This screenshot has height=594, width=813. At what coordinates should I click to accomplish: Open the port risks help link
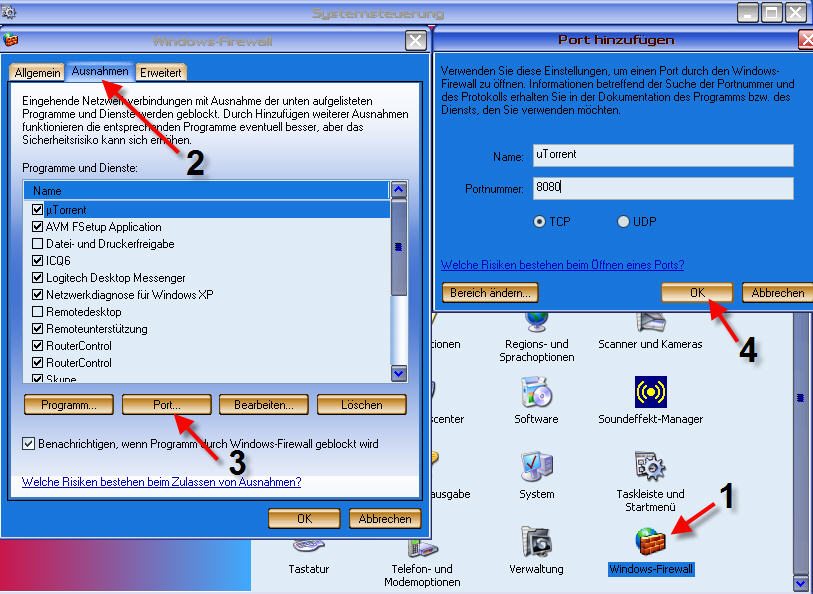point(563,265)
